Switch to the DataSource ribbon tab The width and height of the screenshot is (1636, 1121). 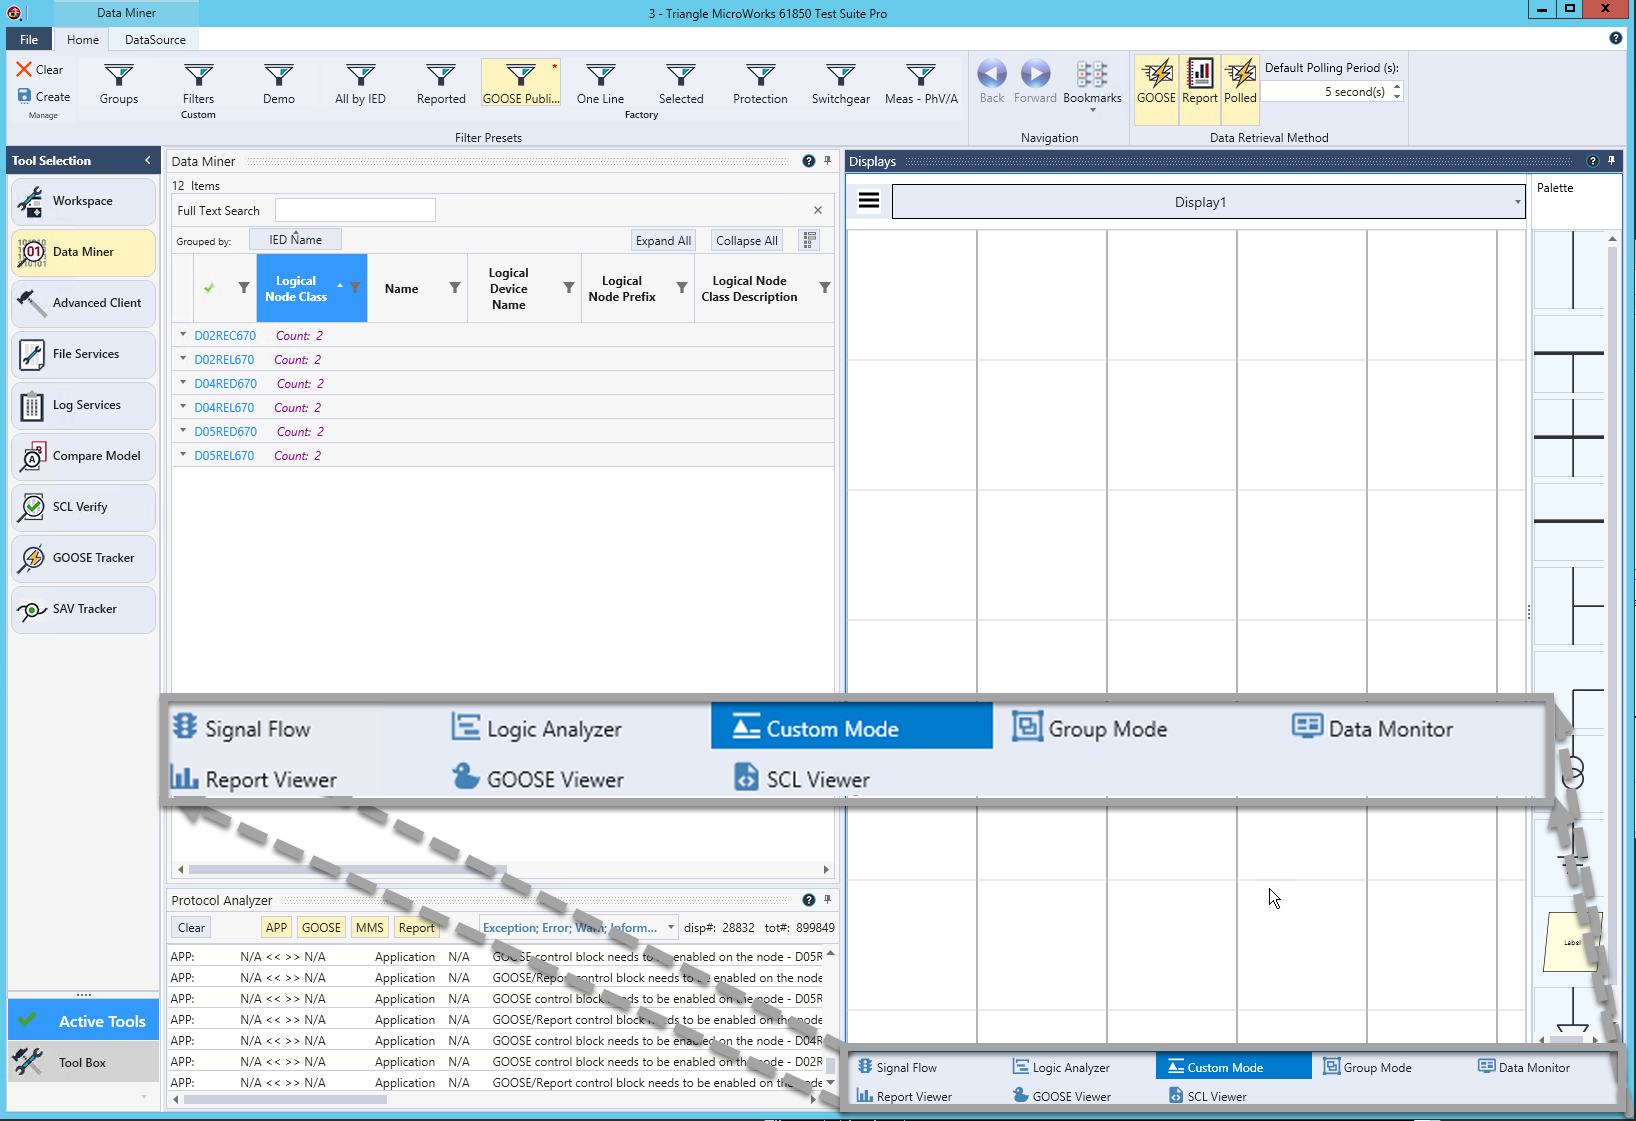pyautogui.click(x=155, y=40)
